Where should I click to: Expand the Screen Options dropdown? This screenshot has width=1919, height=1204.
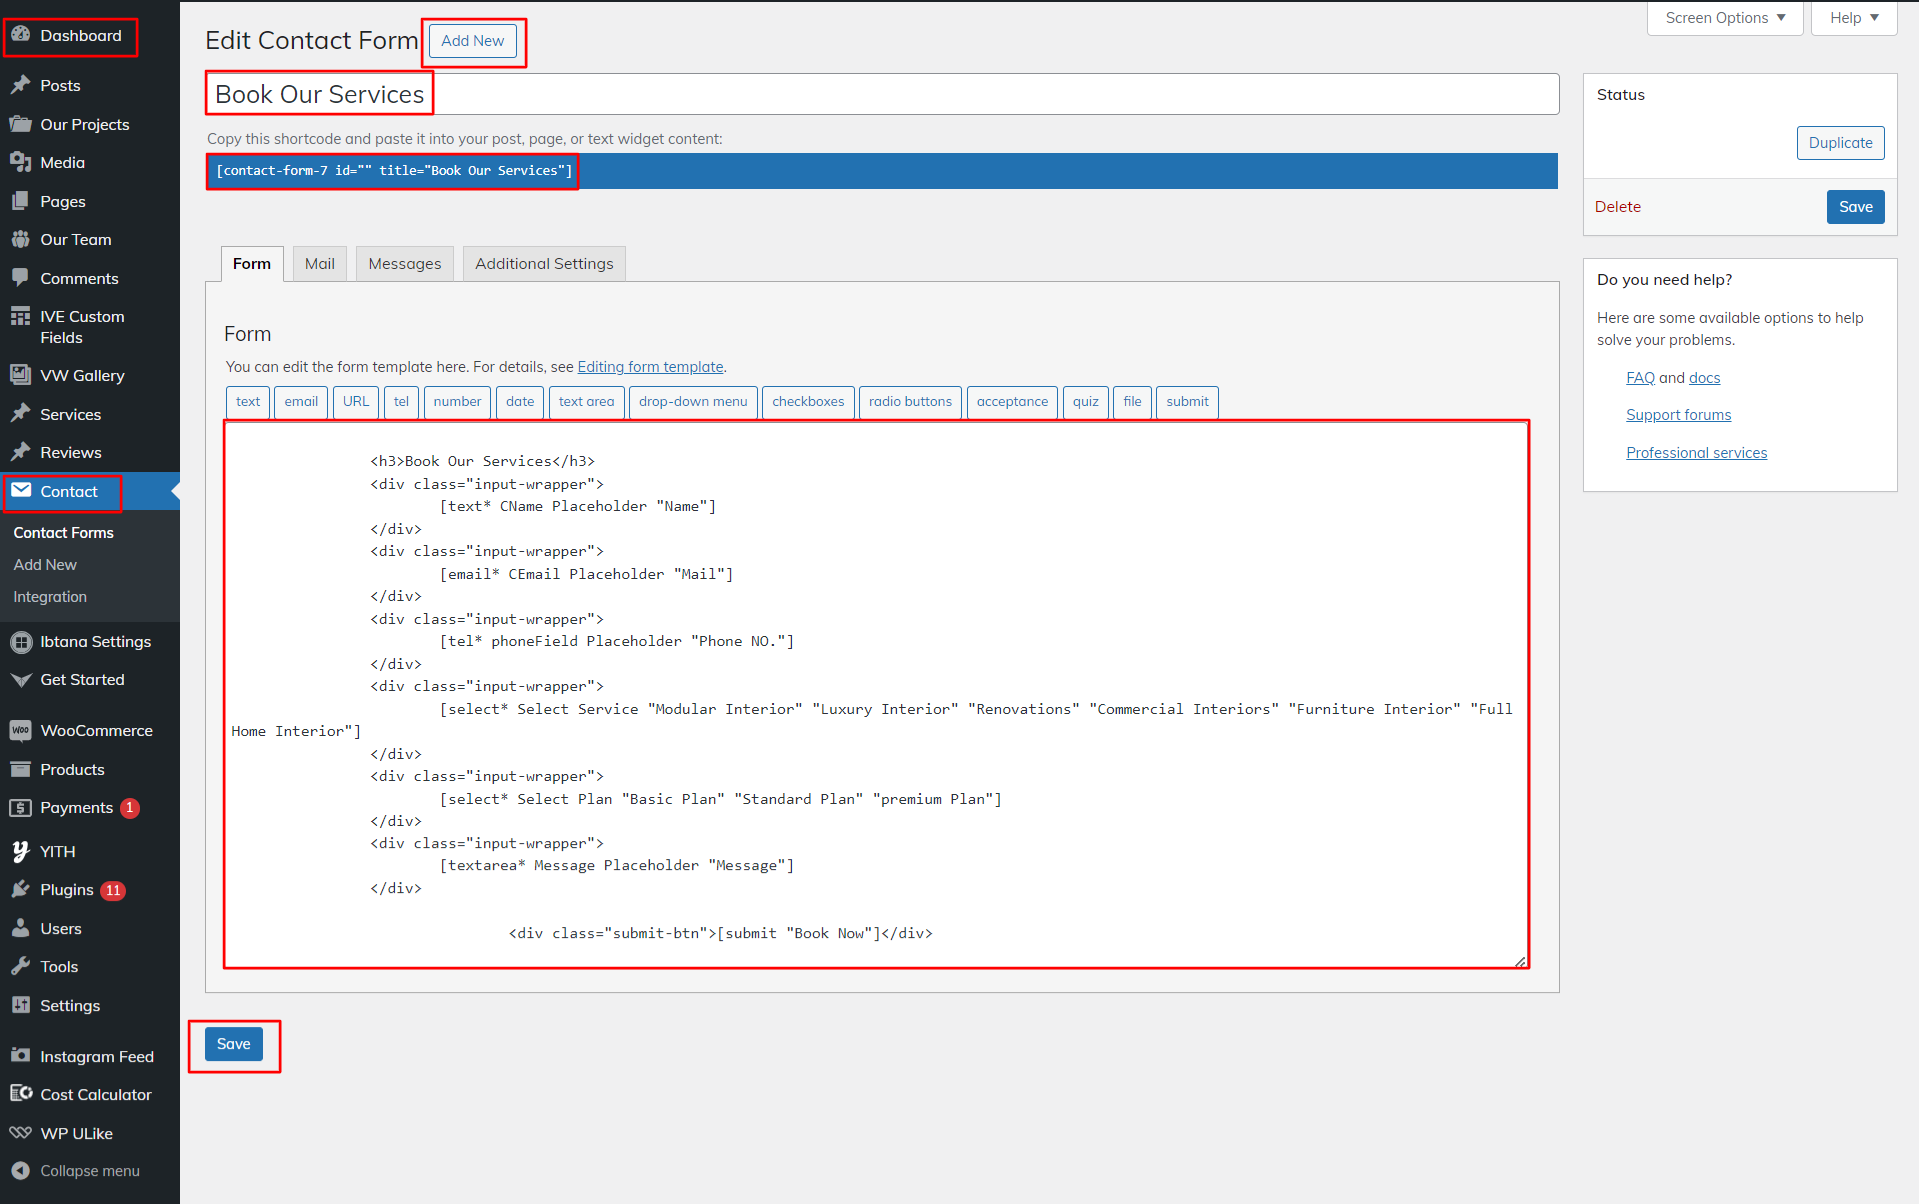click(x=1724, y=18)
